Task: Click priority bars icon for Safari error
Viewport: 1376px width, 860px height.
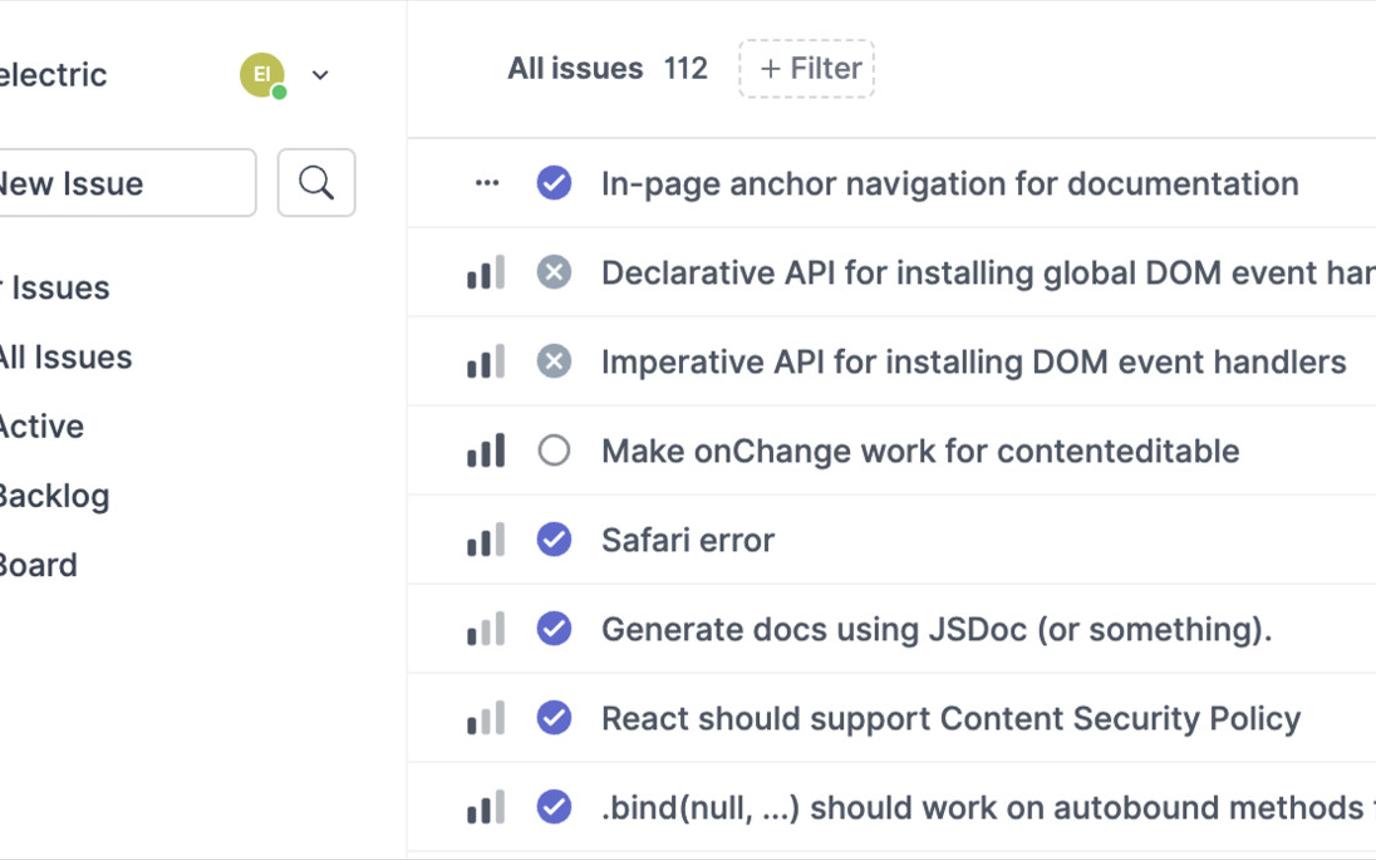Action: (486, 540)
